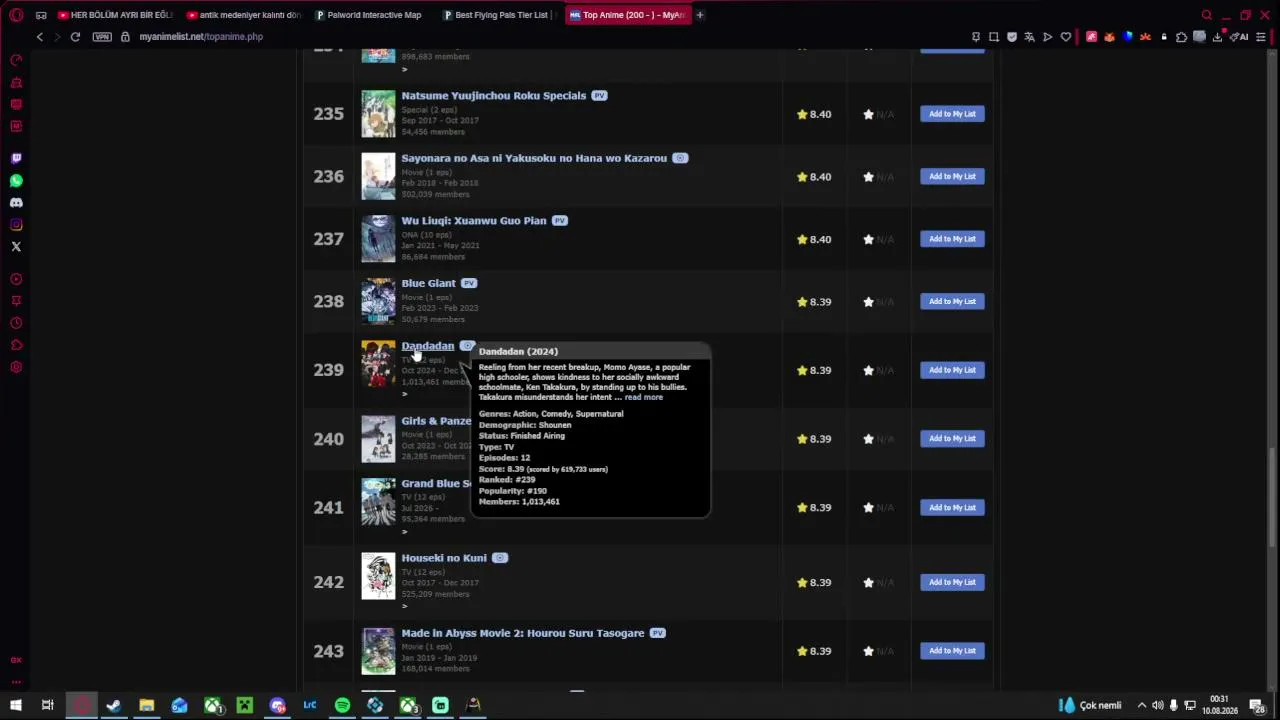Switch to the Palworld Interactive Map tab

pyautogui.click(x=368, y=15)
